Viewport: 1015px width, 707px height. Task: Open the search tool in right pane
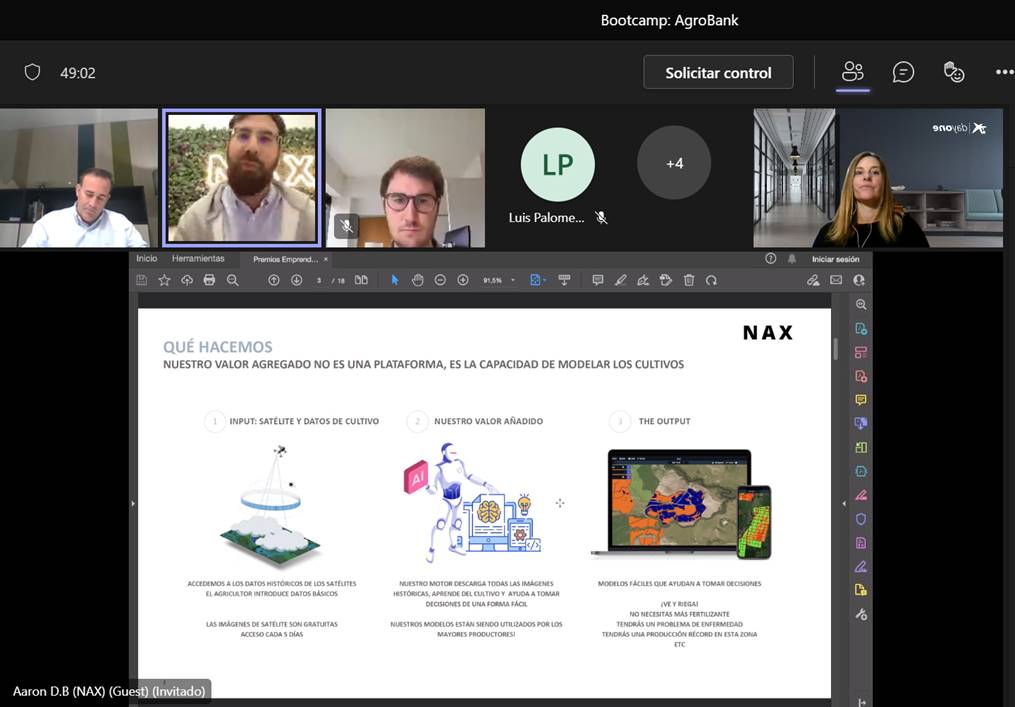(x=861, y=304)
